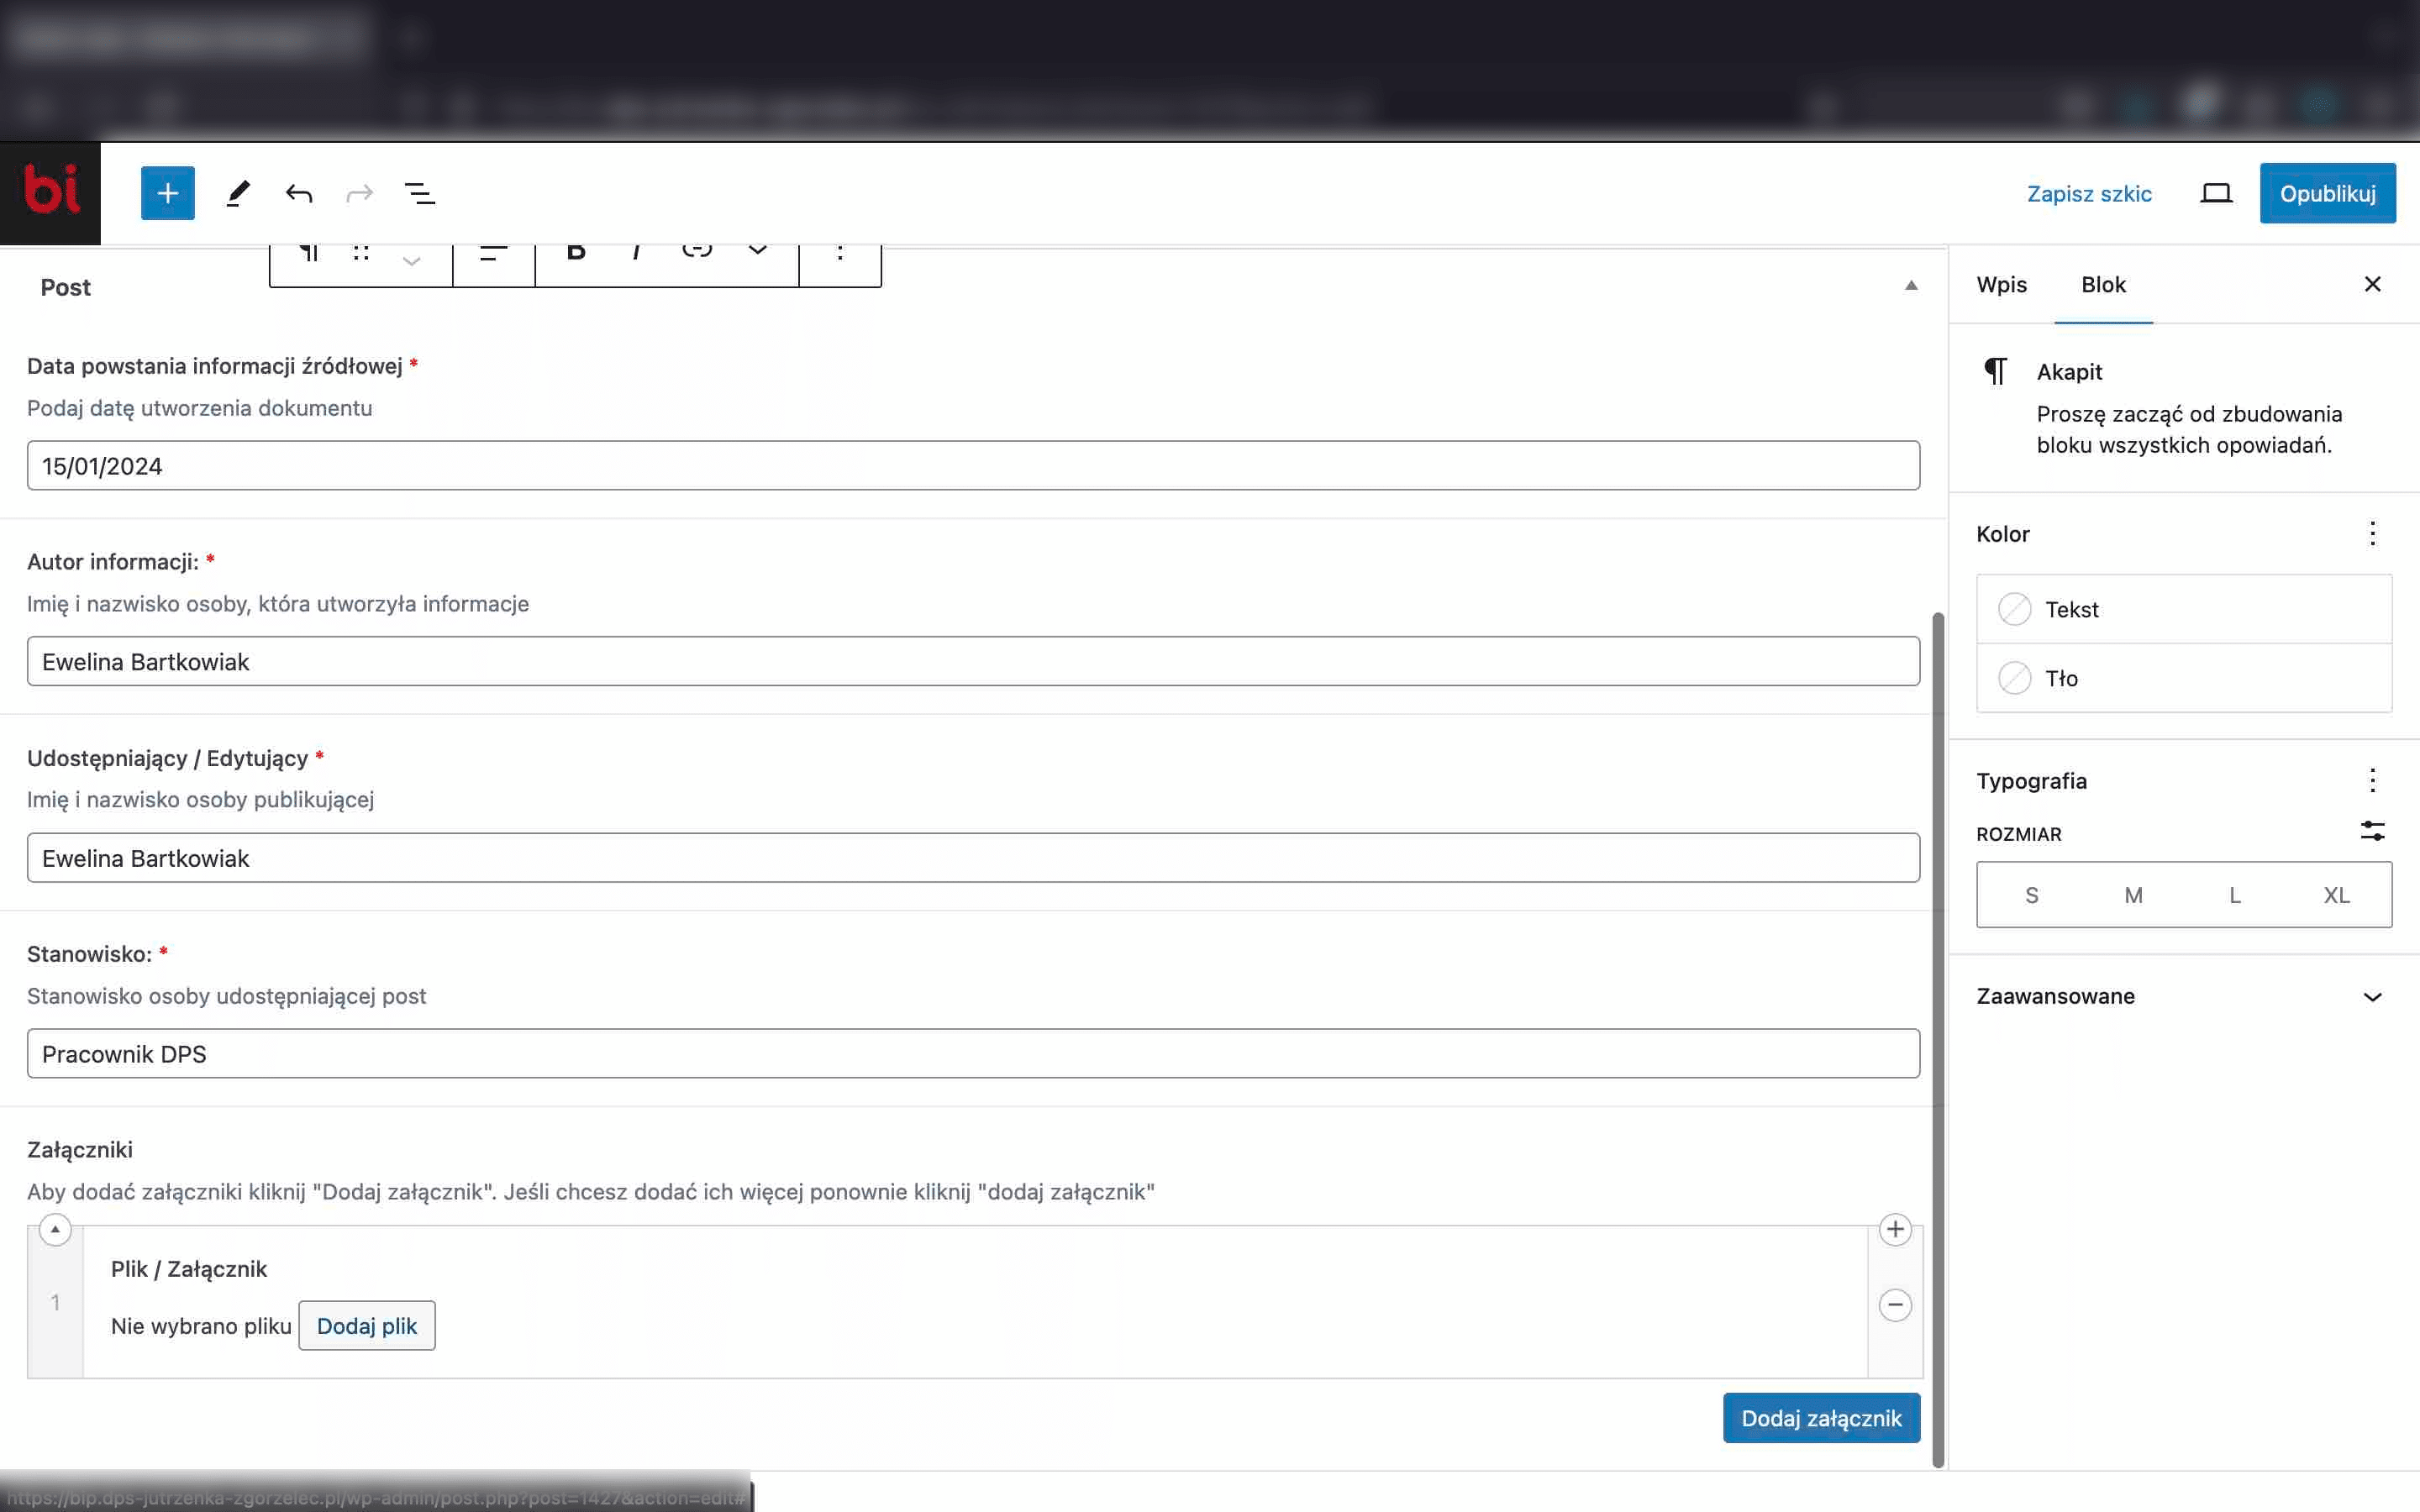The width and height of the screenshot is (2420, 1512).
Task: Switch to the Wpis tab
Action: point(2001,285)
